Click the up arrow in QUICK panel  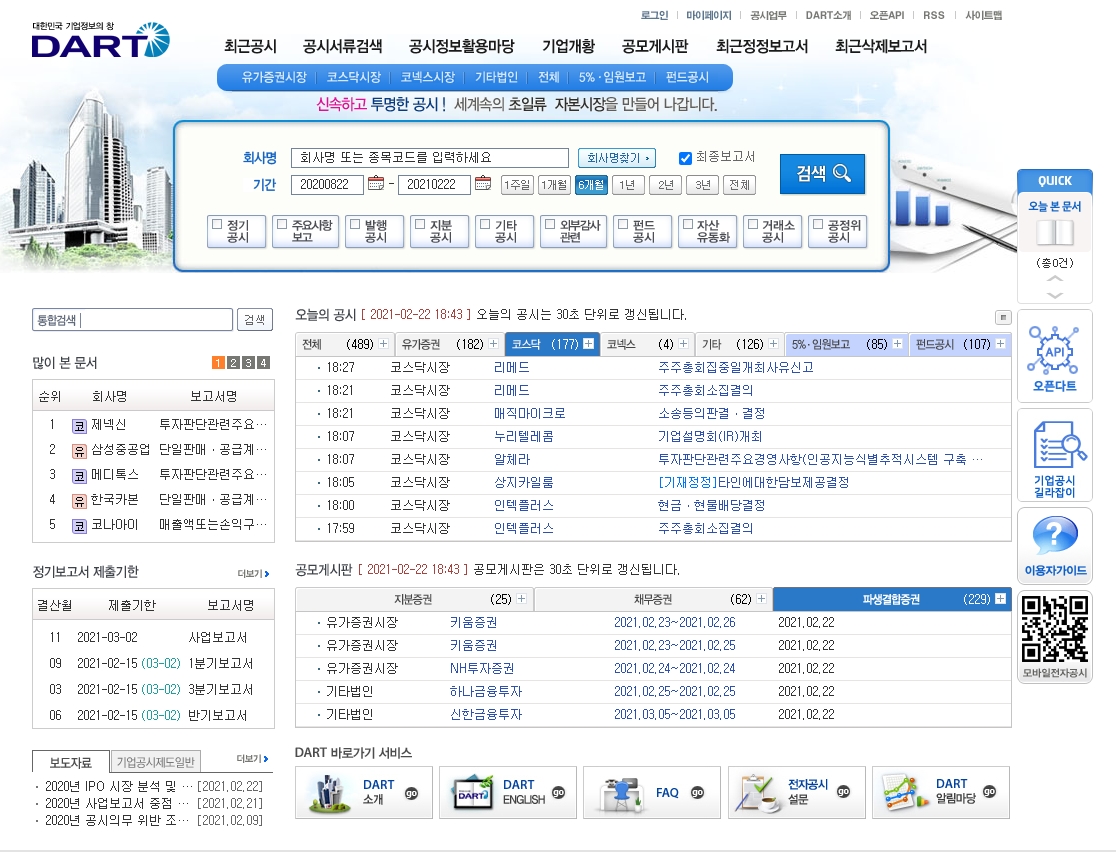(x=1055, y=279)
